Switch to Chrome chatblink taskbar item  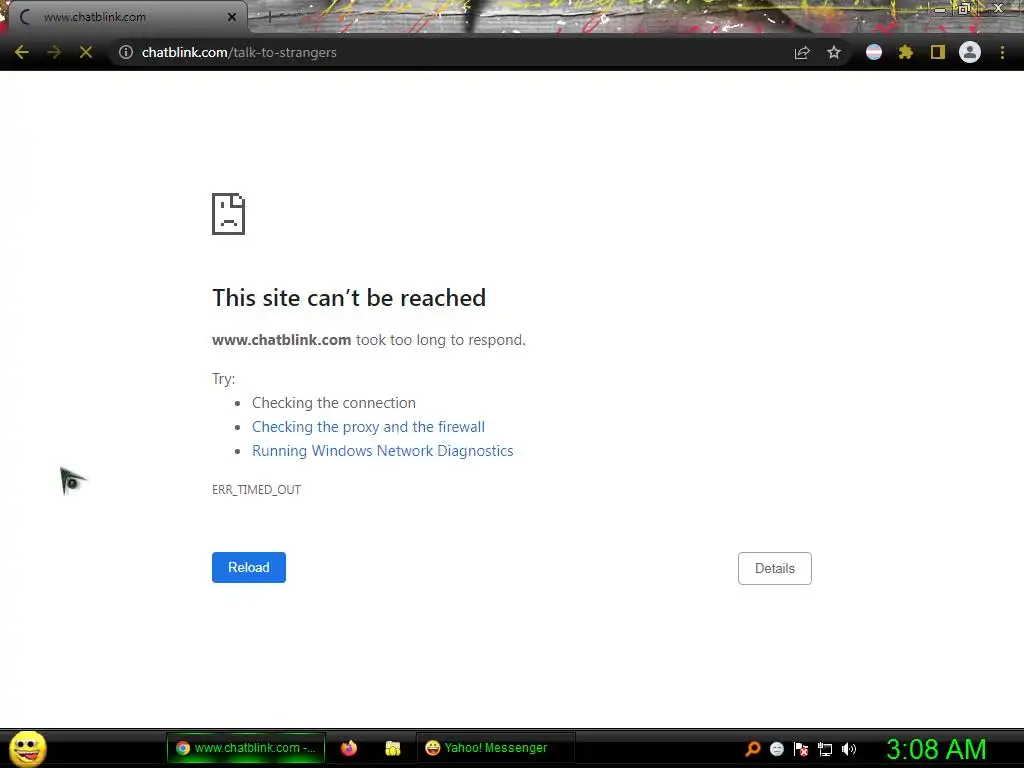coord(246,748)
